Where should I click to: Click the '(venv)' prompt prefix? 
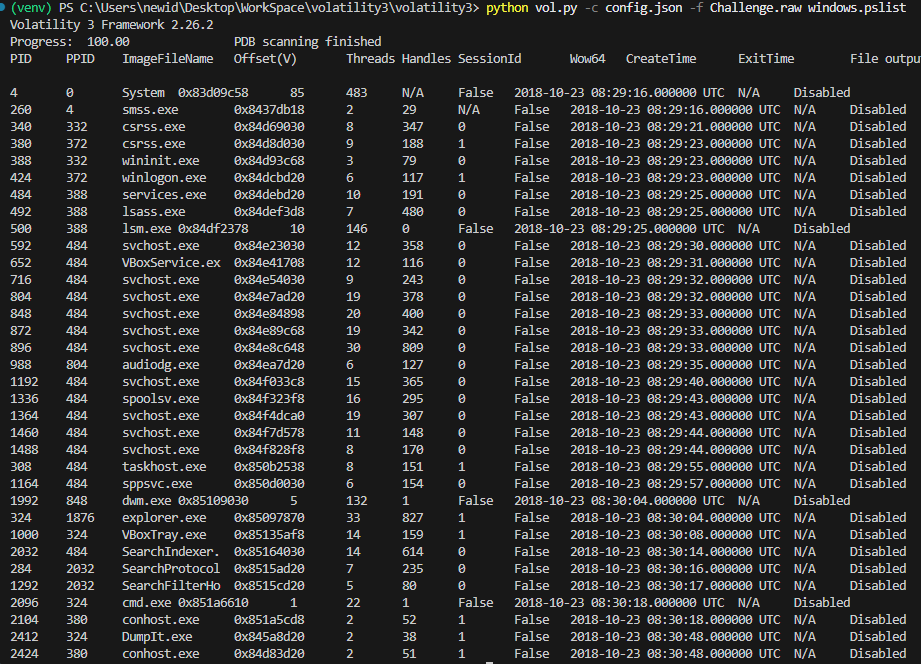tap(31, 8)
